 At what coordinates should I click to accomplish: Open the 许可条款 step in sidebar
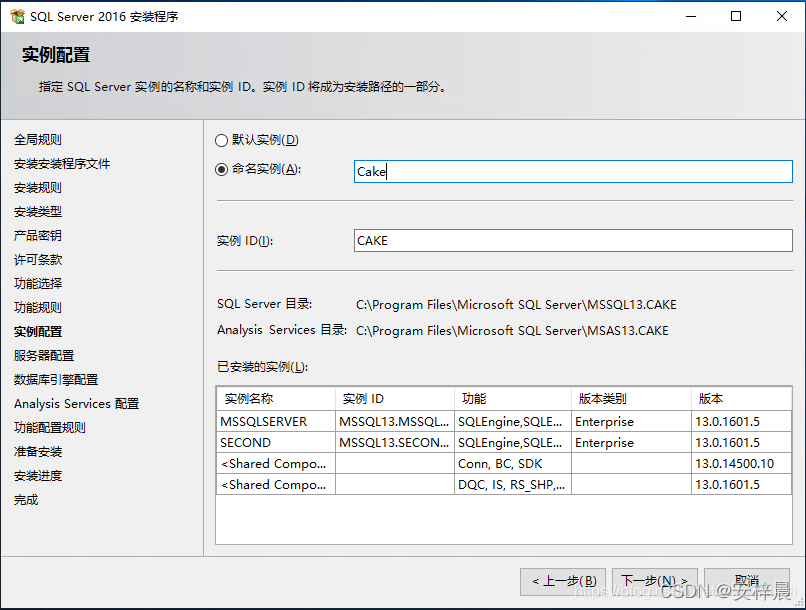38,260
